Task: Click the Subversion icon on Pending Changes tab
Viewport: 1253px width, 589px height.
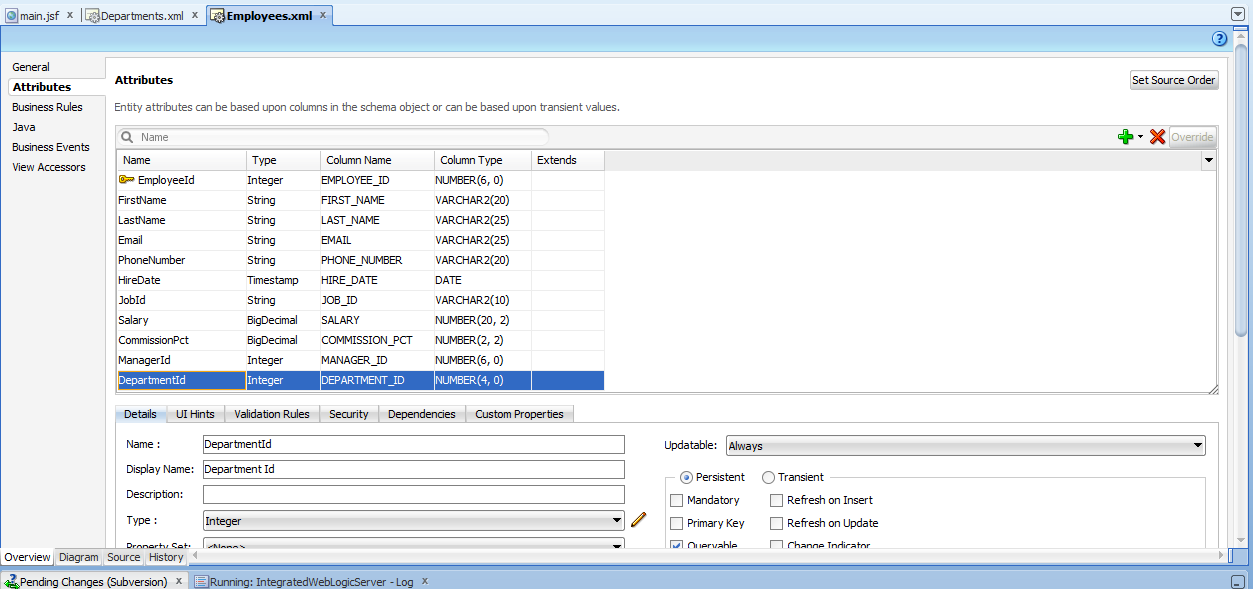Action: [x=12, y=581]
